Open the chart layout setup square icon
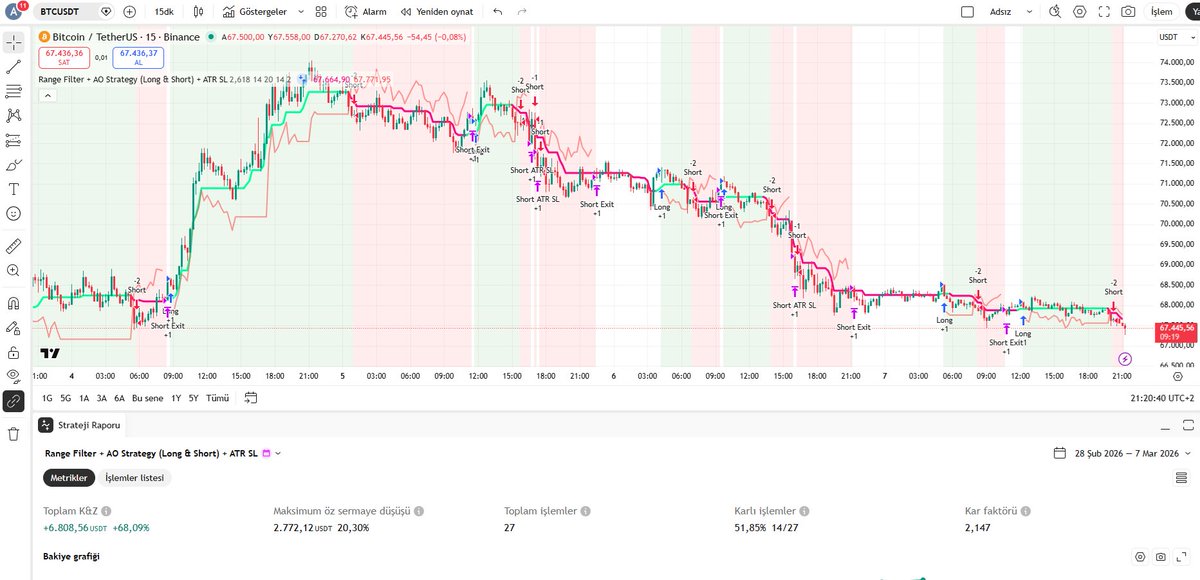1200x580 pixels. [967, 13]
